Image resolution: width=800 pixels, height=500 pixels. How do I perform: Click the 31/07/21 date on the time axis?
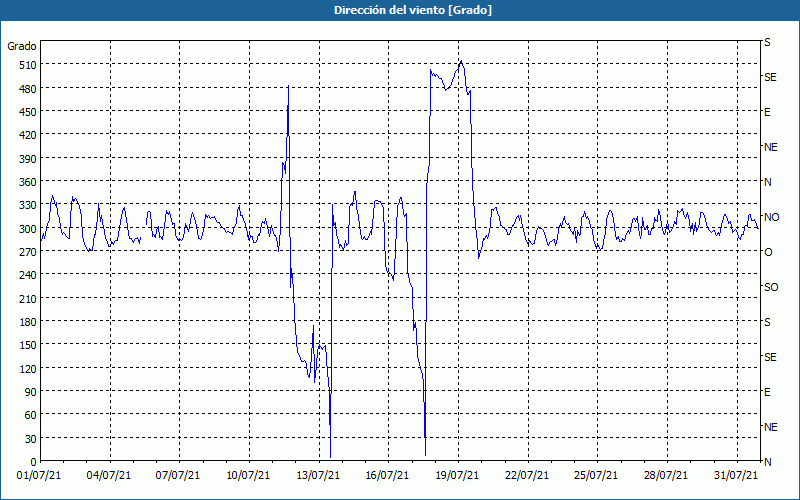point(736,476)
